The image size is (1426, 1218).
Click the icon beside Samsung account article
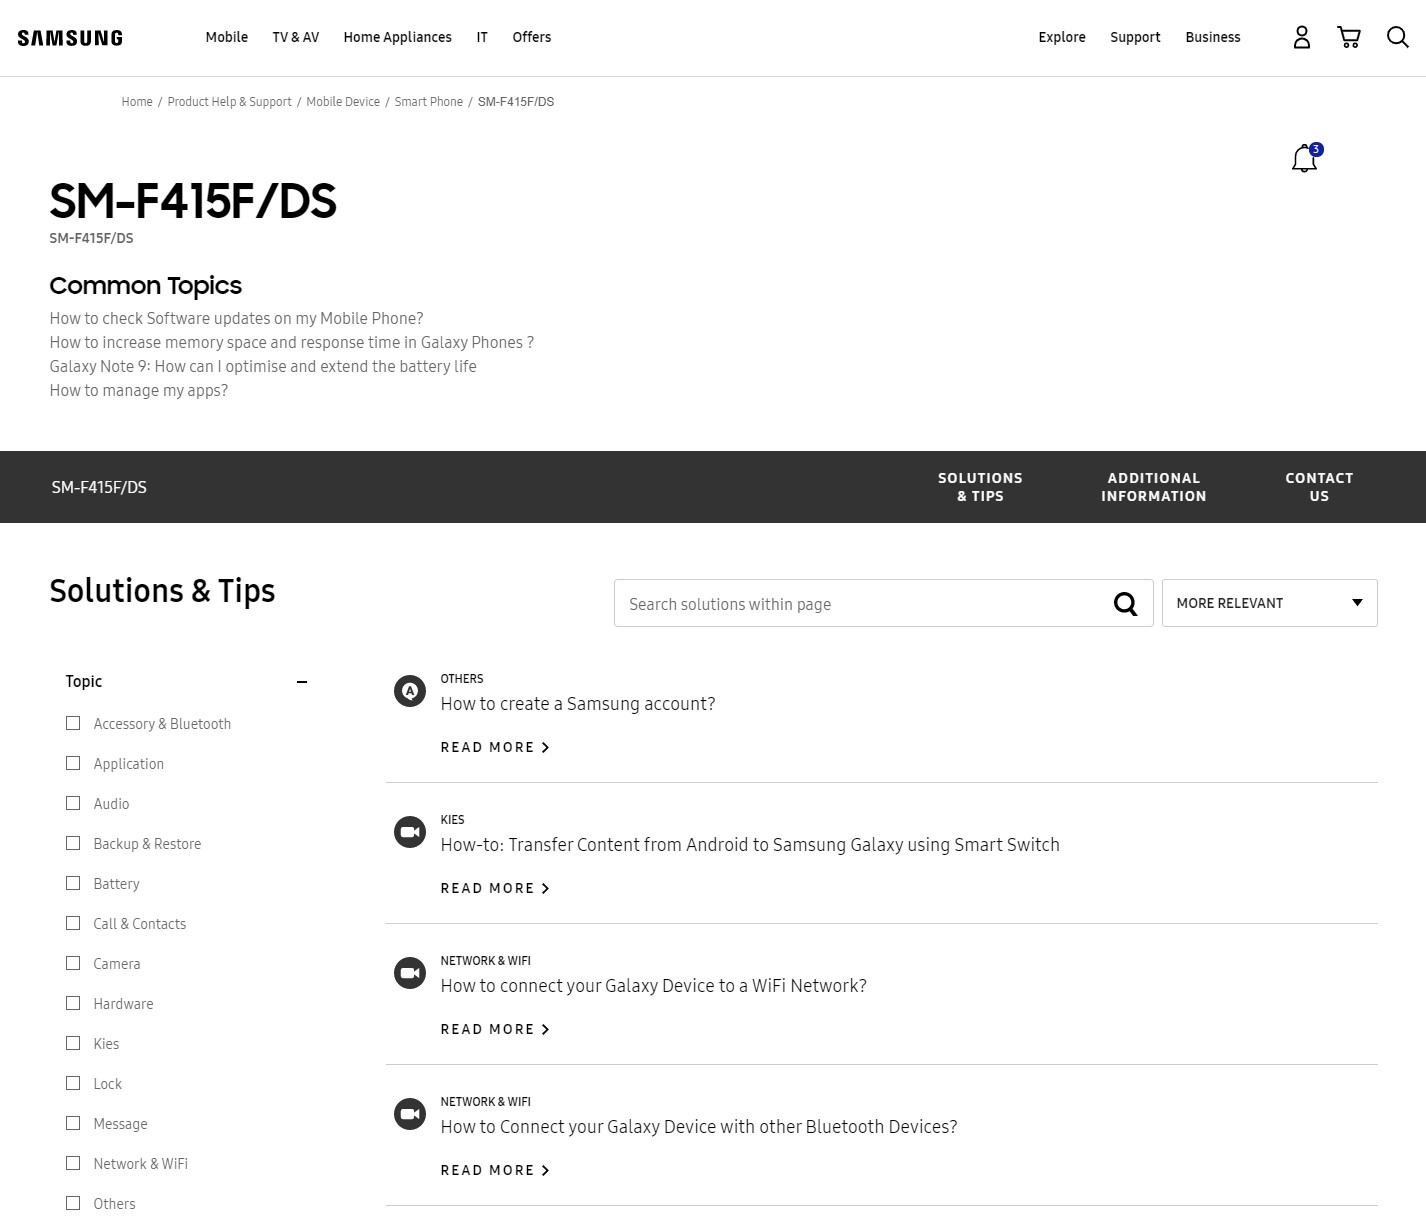click(x=410, y=691)
